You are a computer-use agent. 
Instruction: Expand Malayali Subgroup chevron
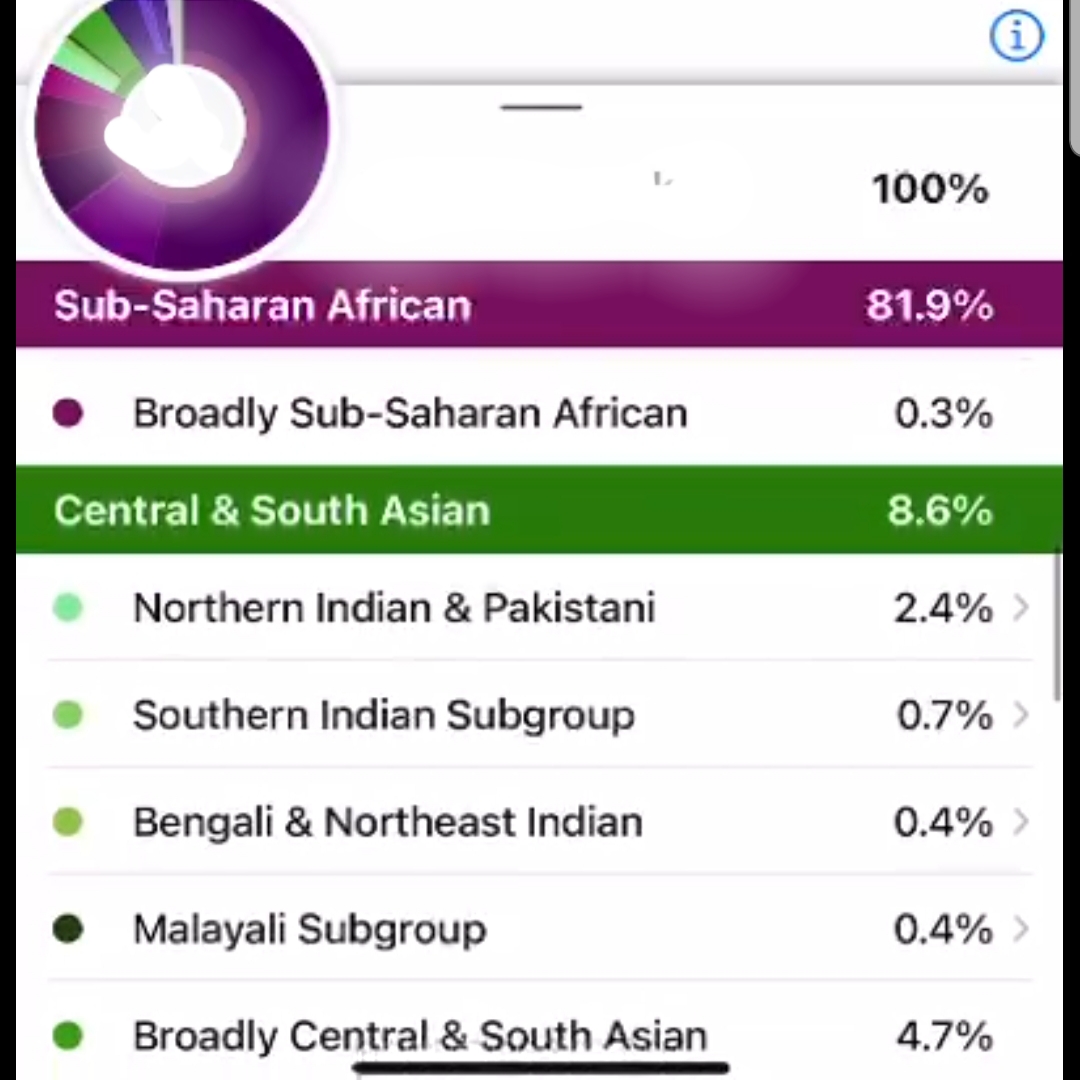tap(1021, 928)
